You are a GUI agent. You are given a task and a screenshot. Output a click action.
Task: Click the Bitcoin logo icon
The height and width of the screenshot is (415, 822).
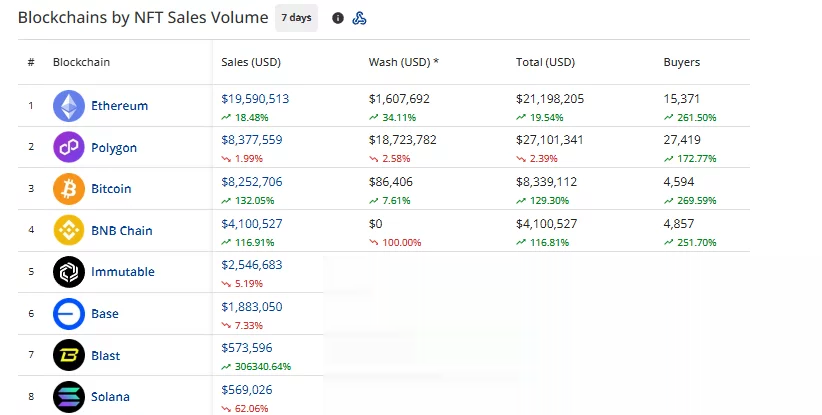pyautogui.click(x=69, y=189)
